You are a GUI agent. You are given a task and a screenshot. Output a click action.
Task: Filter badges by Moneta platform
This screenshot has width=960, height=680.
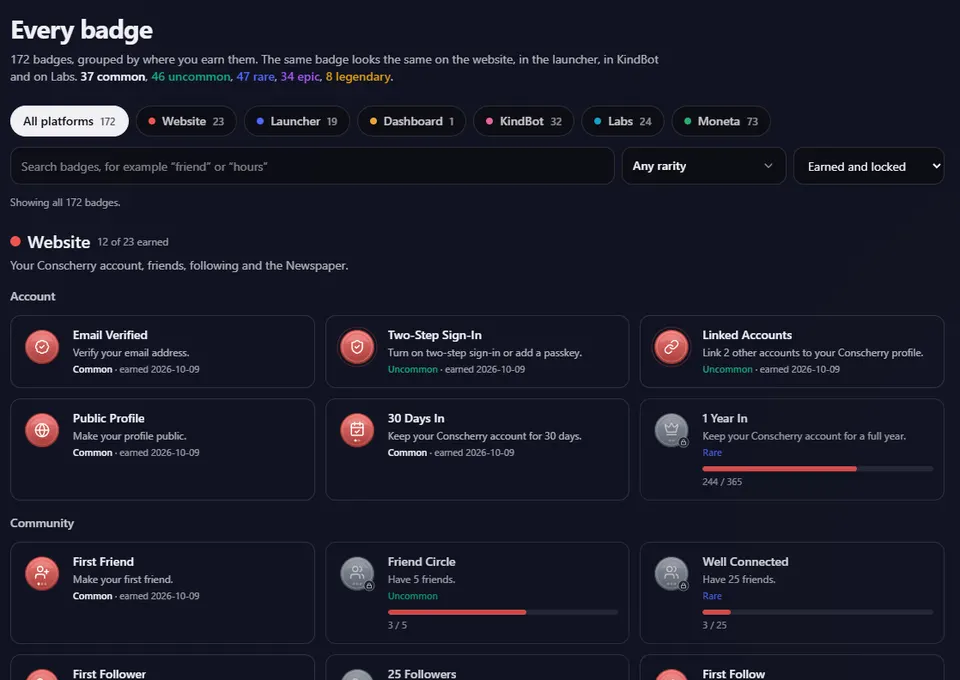pos(721,121)
